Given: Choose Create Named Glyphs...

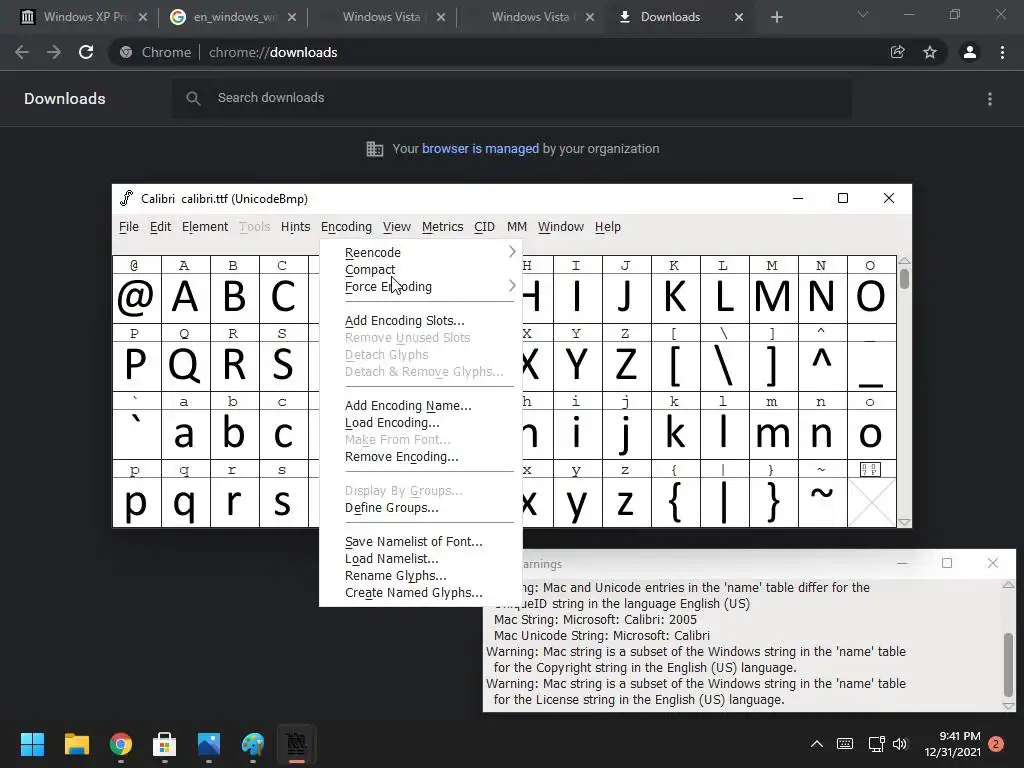Looking at the screenshot, I should tap(421, 592).
